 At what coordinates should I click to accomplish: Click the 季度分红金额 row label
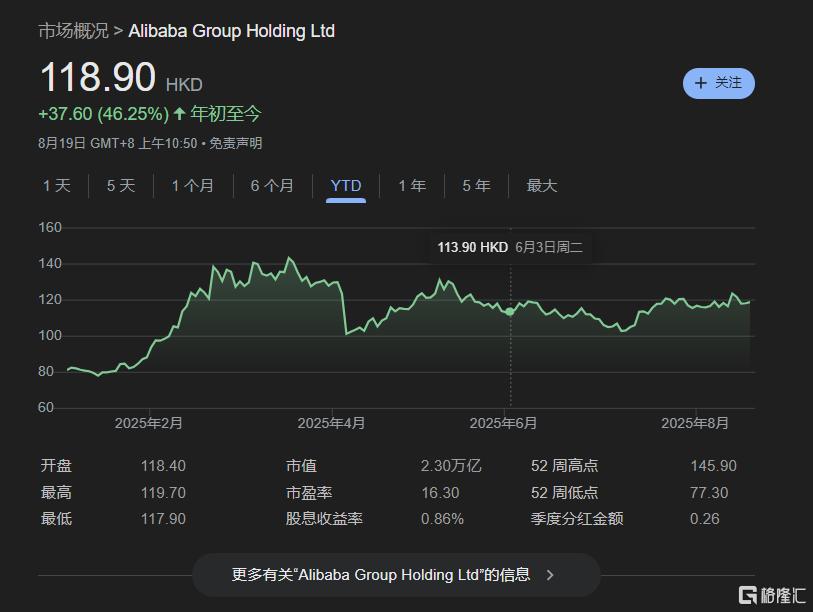click(577, 519)
